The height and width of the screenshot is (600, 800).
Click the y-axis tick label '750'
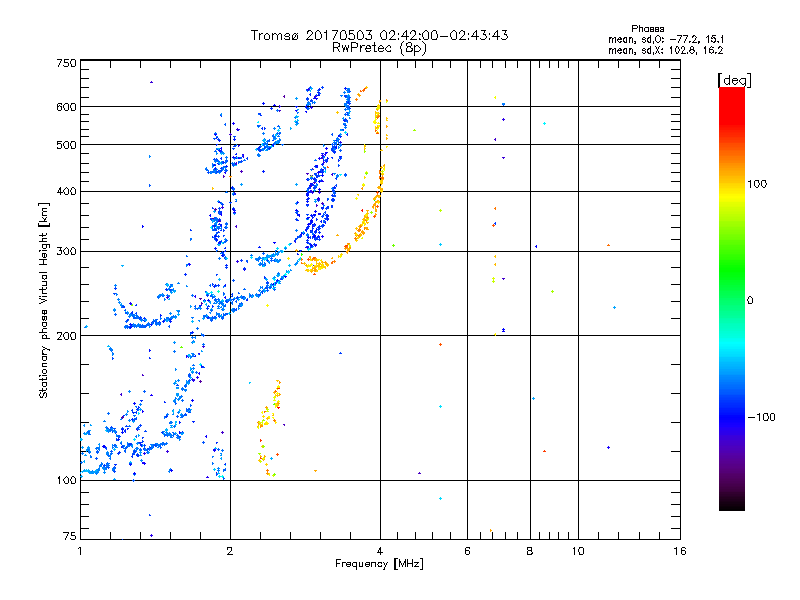[66, 63]
